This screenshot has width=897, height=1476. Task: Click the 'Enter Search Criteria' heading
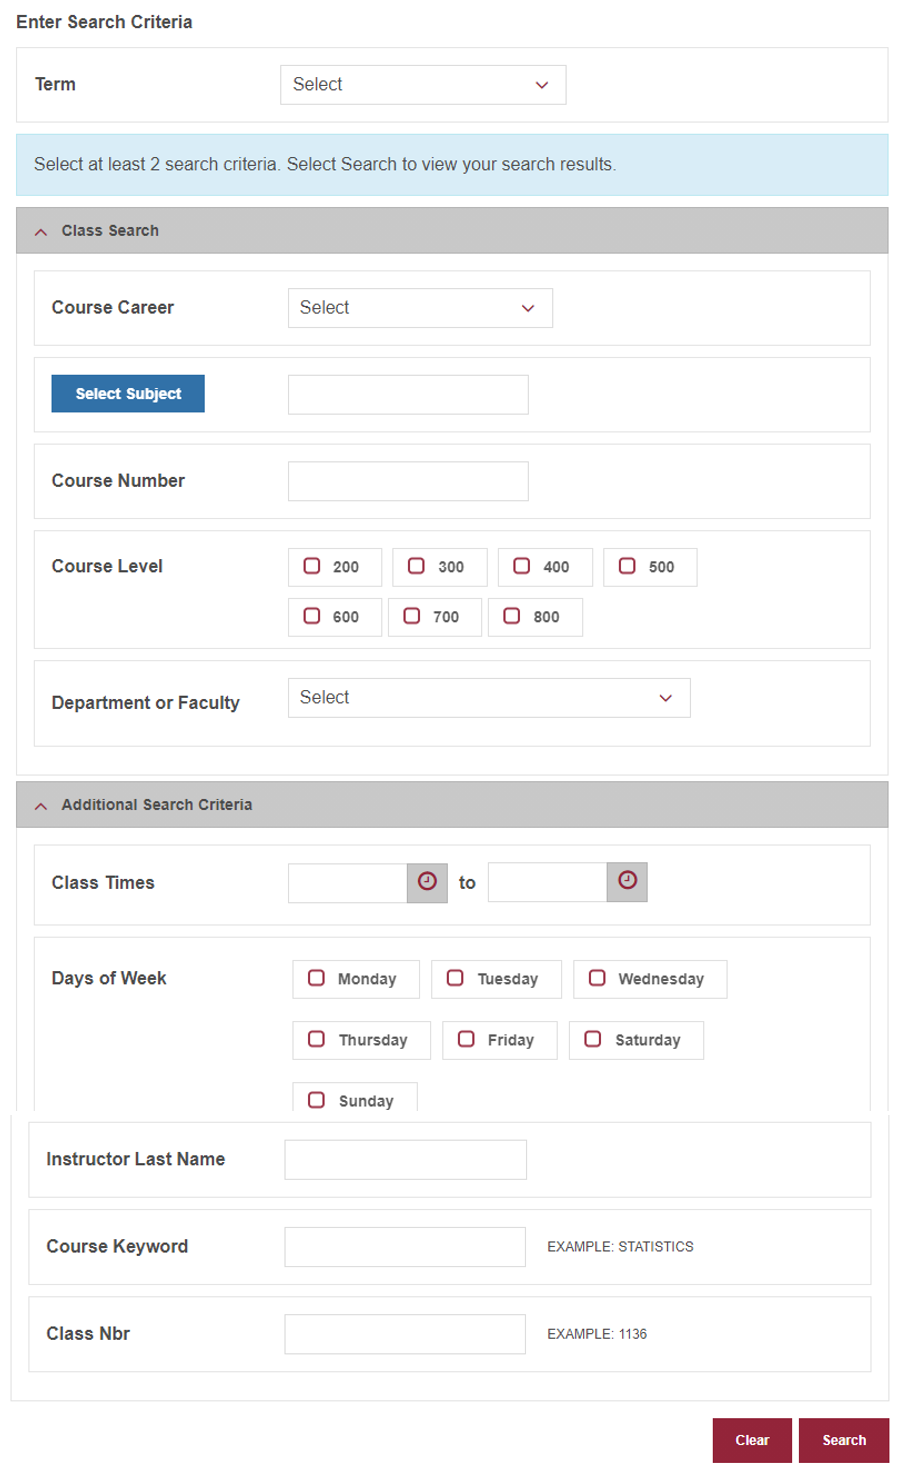[104, 22]
